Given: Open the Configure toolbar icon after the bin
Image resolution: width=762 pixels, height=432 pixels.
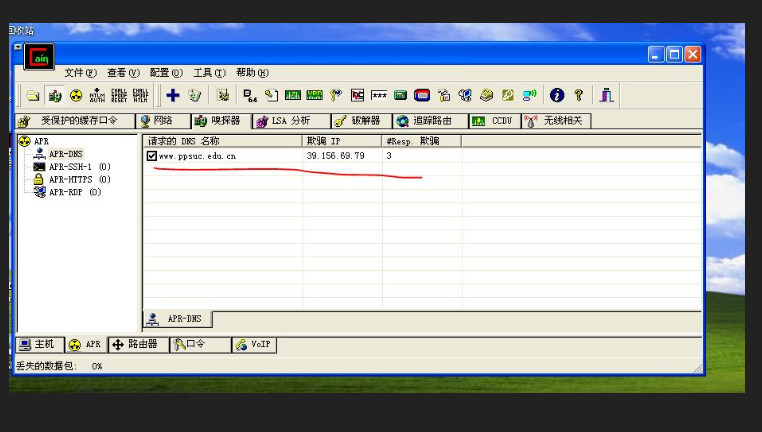Looking at the screenshot, I should 223,95.
